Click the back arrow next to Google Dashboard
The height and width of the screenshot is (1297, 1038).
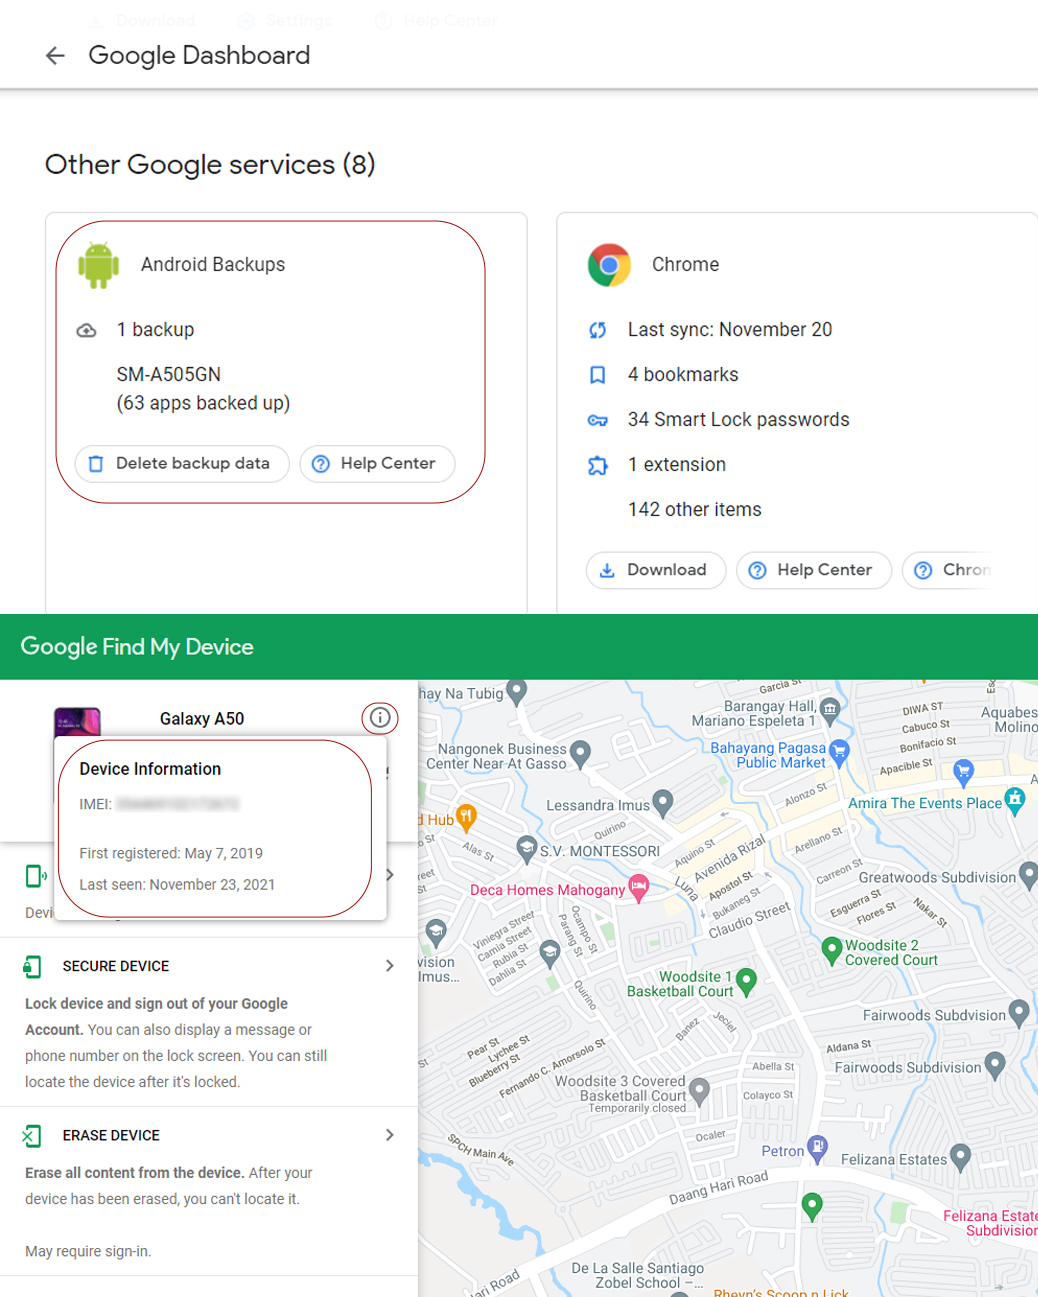55,56
